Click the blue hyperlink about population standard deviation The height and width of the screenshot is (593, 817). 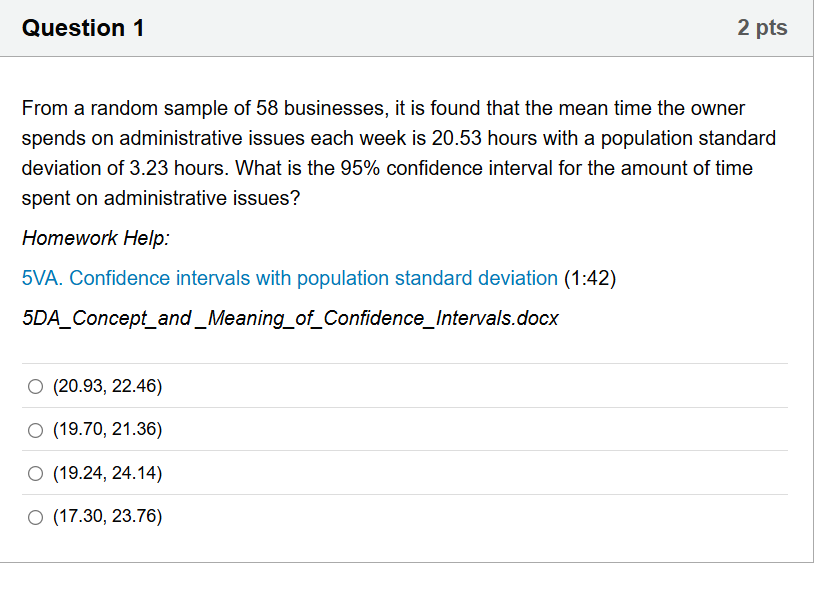click(289, 278)
